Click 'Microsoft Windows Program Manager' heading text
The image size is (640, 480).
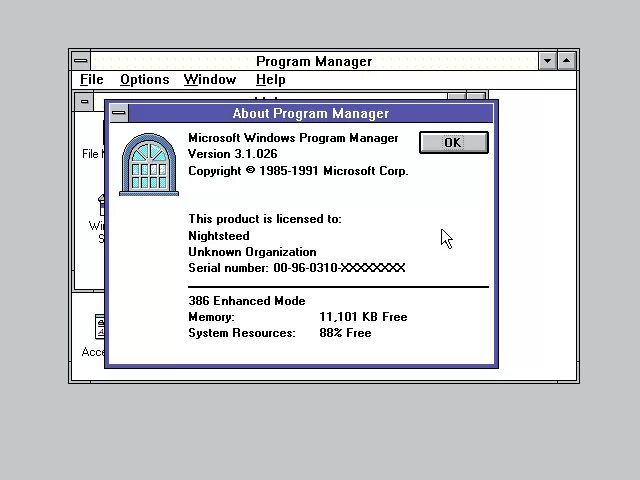coord(293,138)
